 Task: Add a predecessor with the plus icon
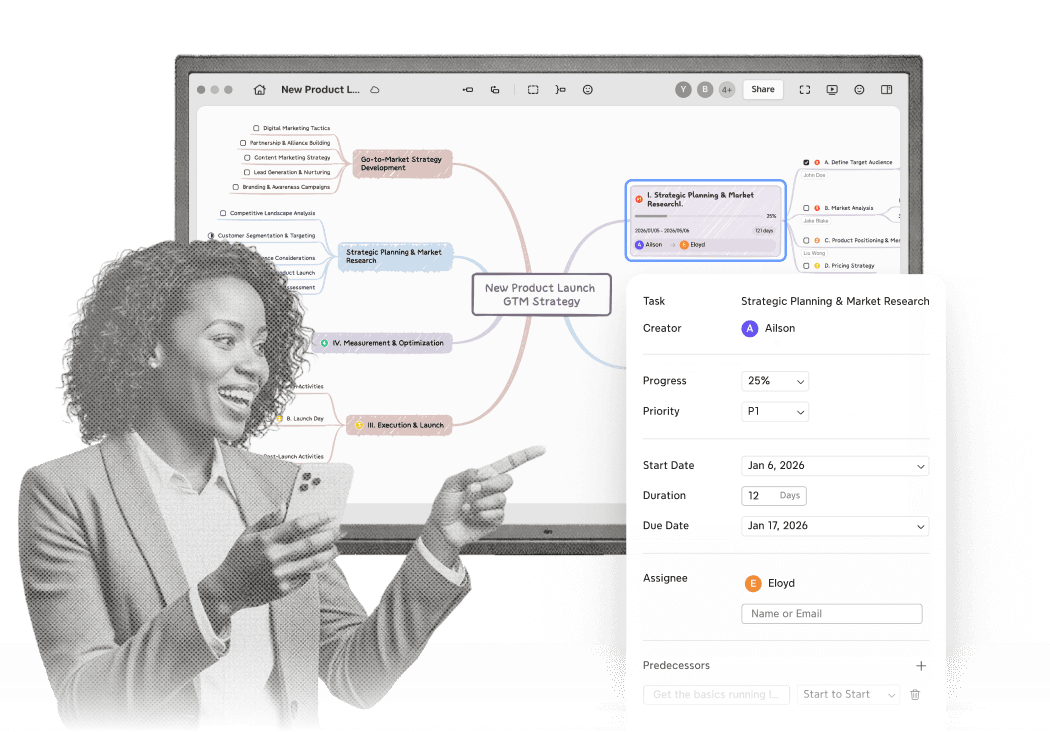click(x=921, y=666)
